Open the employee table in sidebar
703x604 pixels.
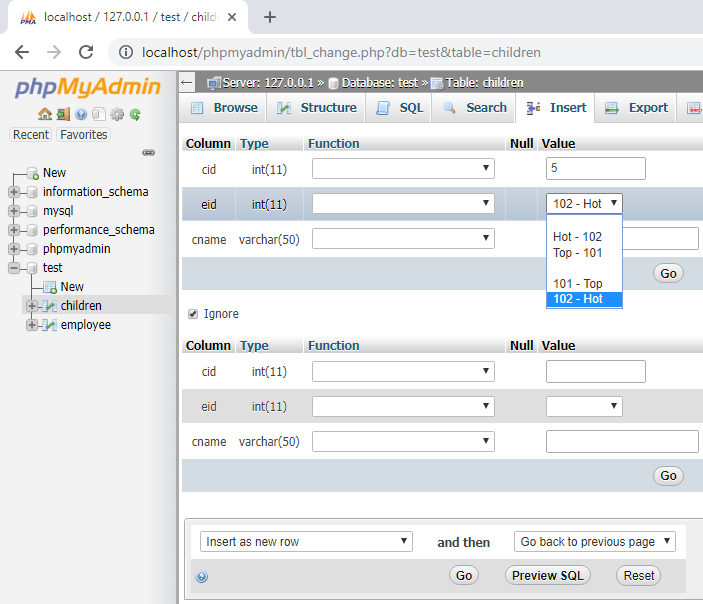point(86,325)
